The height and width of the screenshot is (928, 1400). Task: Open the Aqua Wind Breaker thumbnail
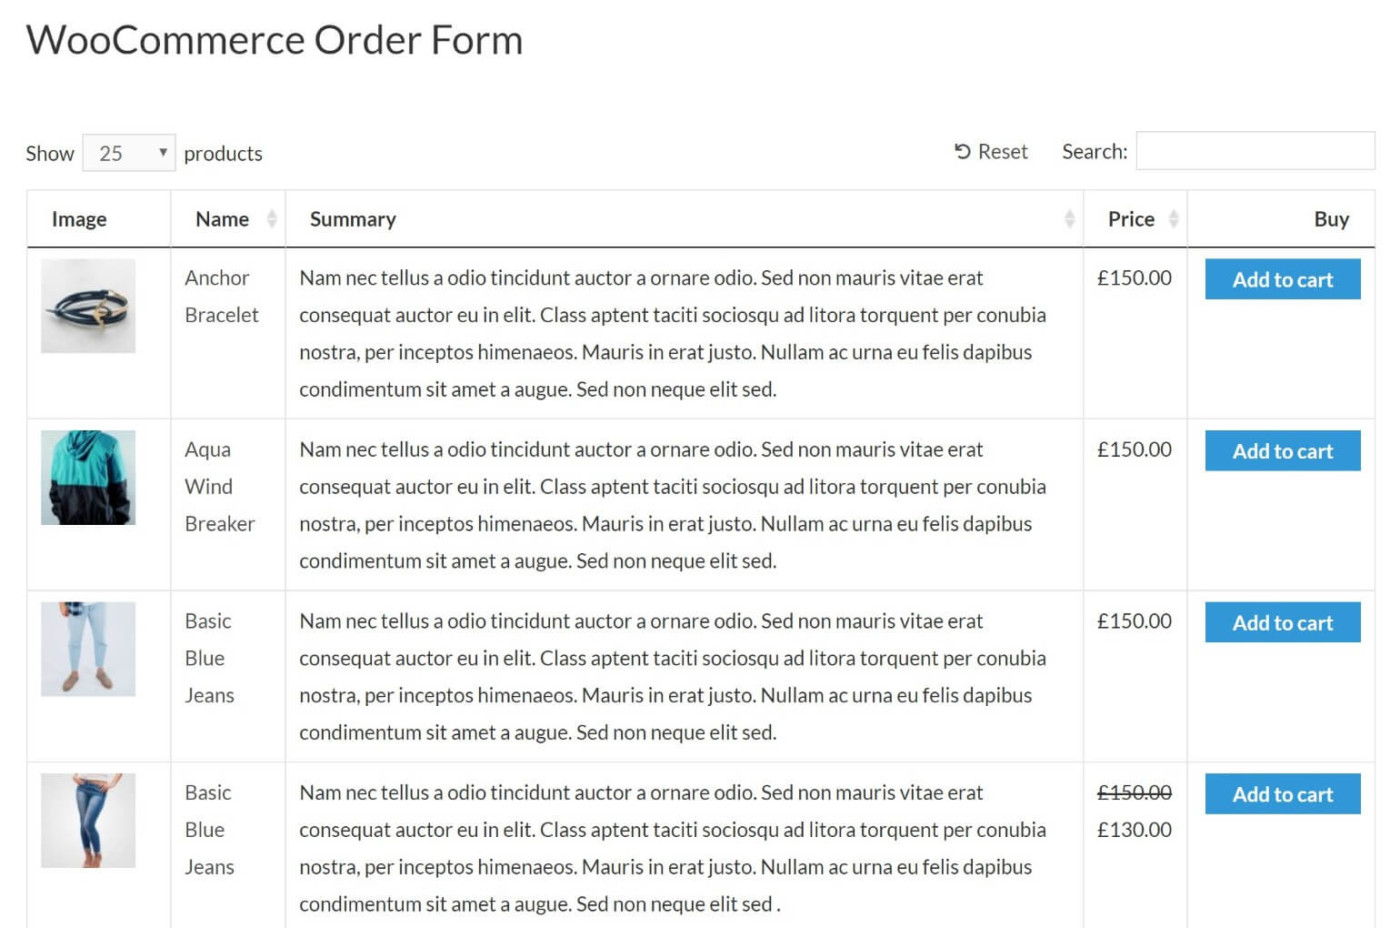coord(87,477)
